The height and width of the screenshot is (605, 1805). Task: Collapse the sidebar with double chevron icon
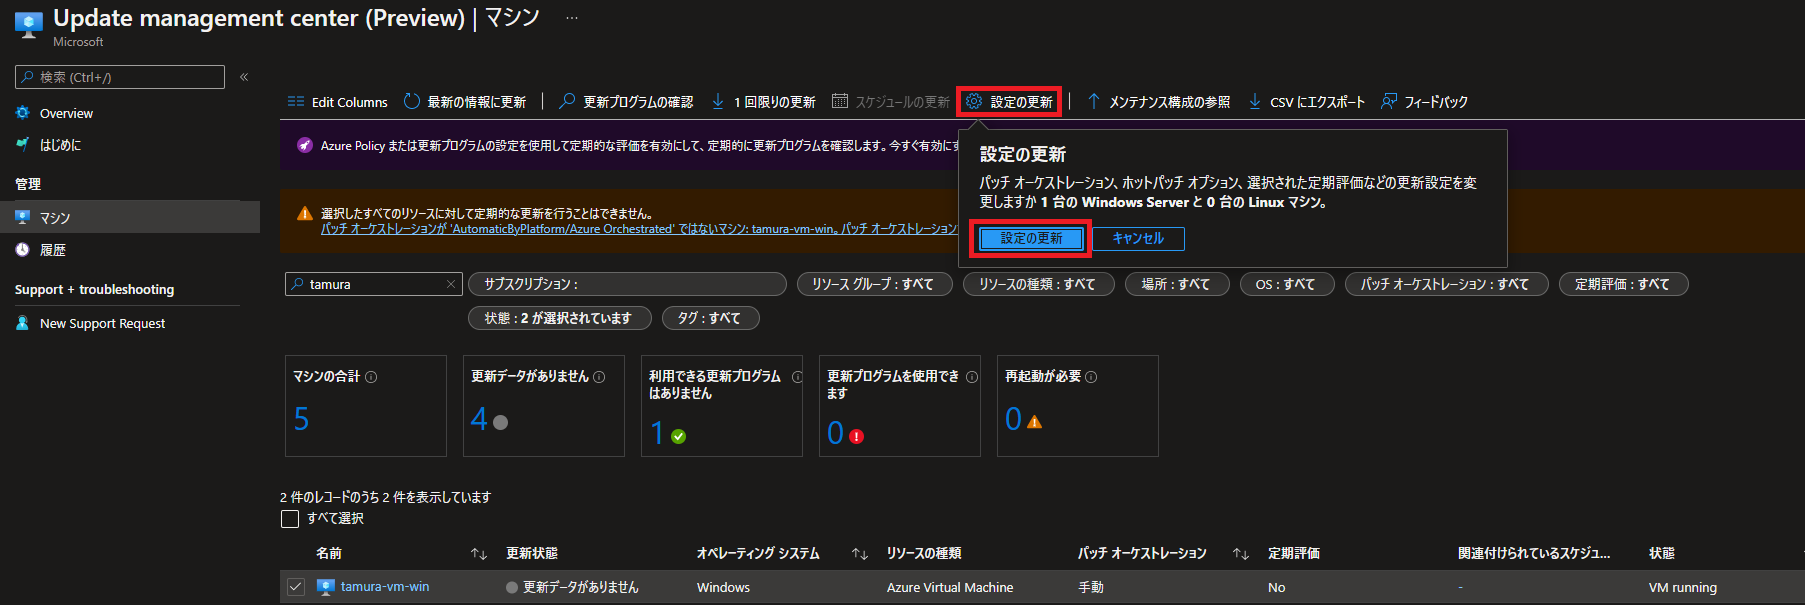[244, 77]
